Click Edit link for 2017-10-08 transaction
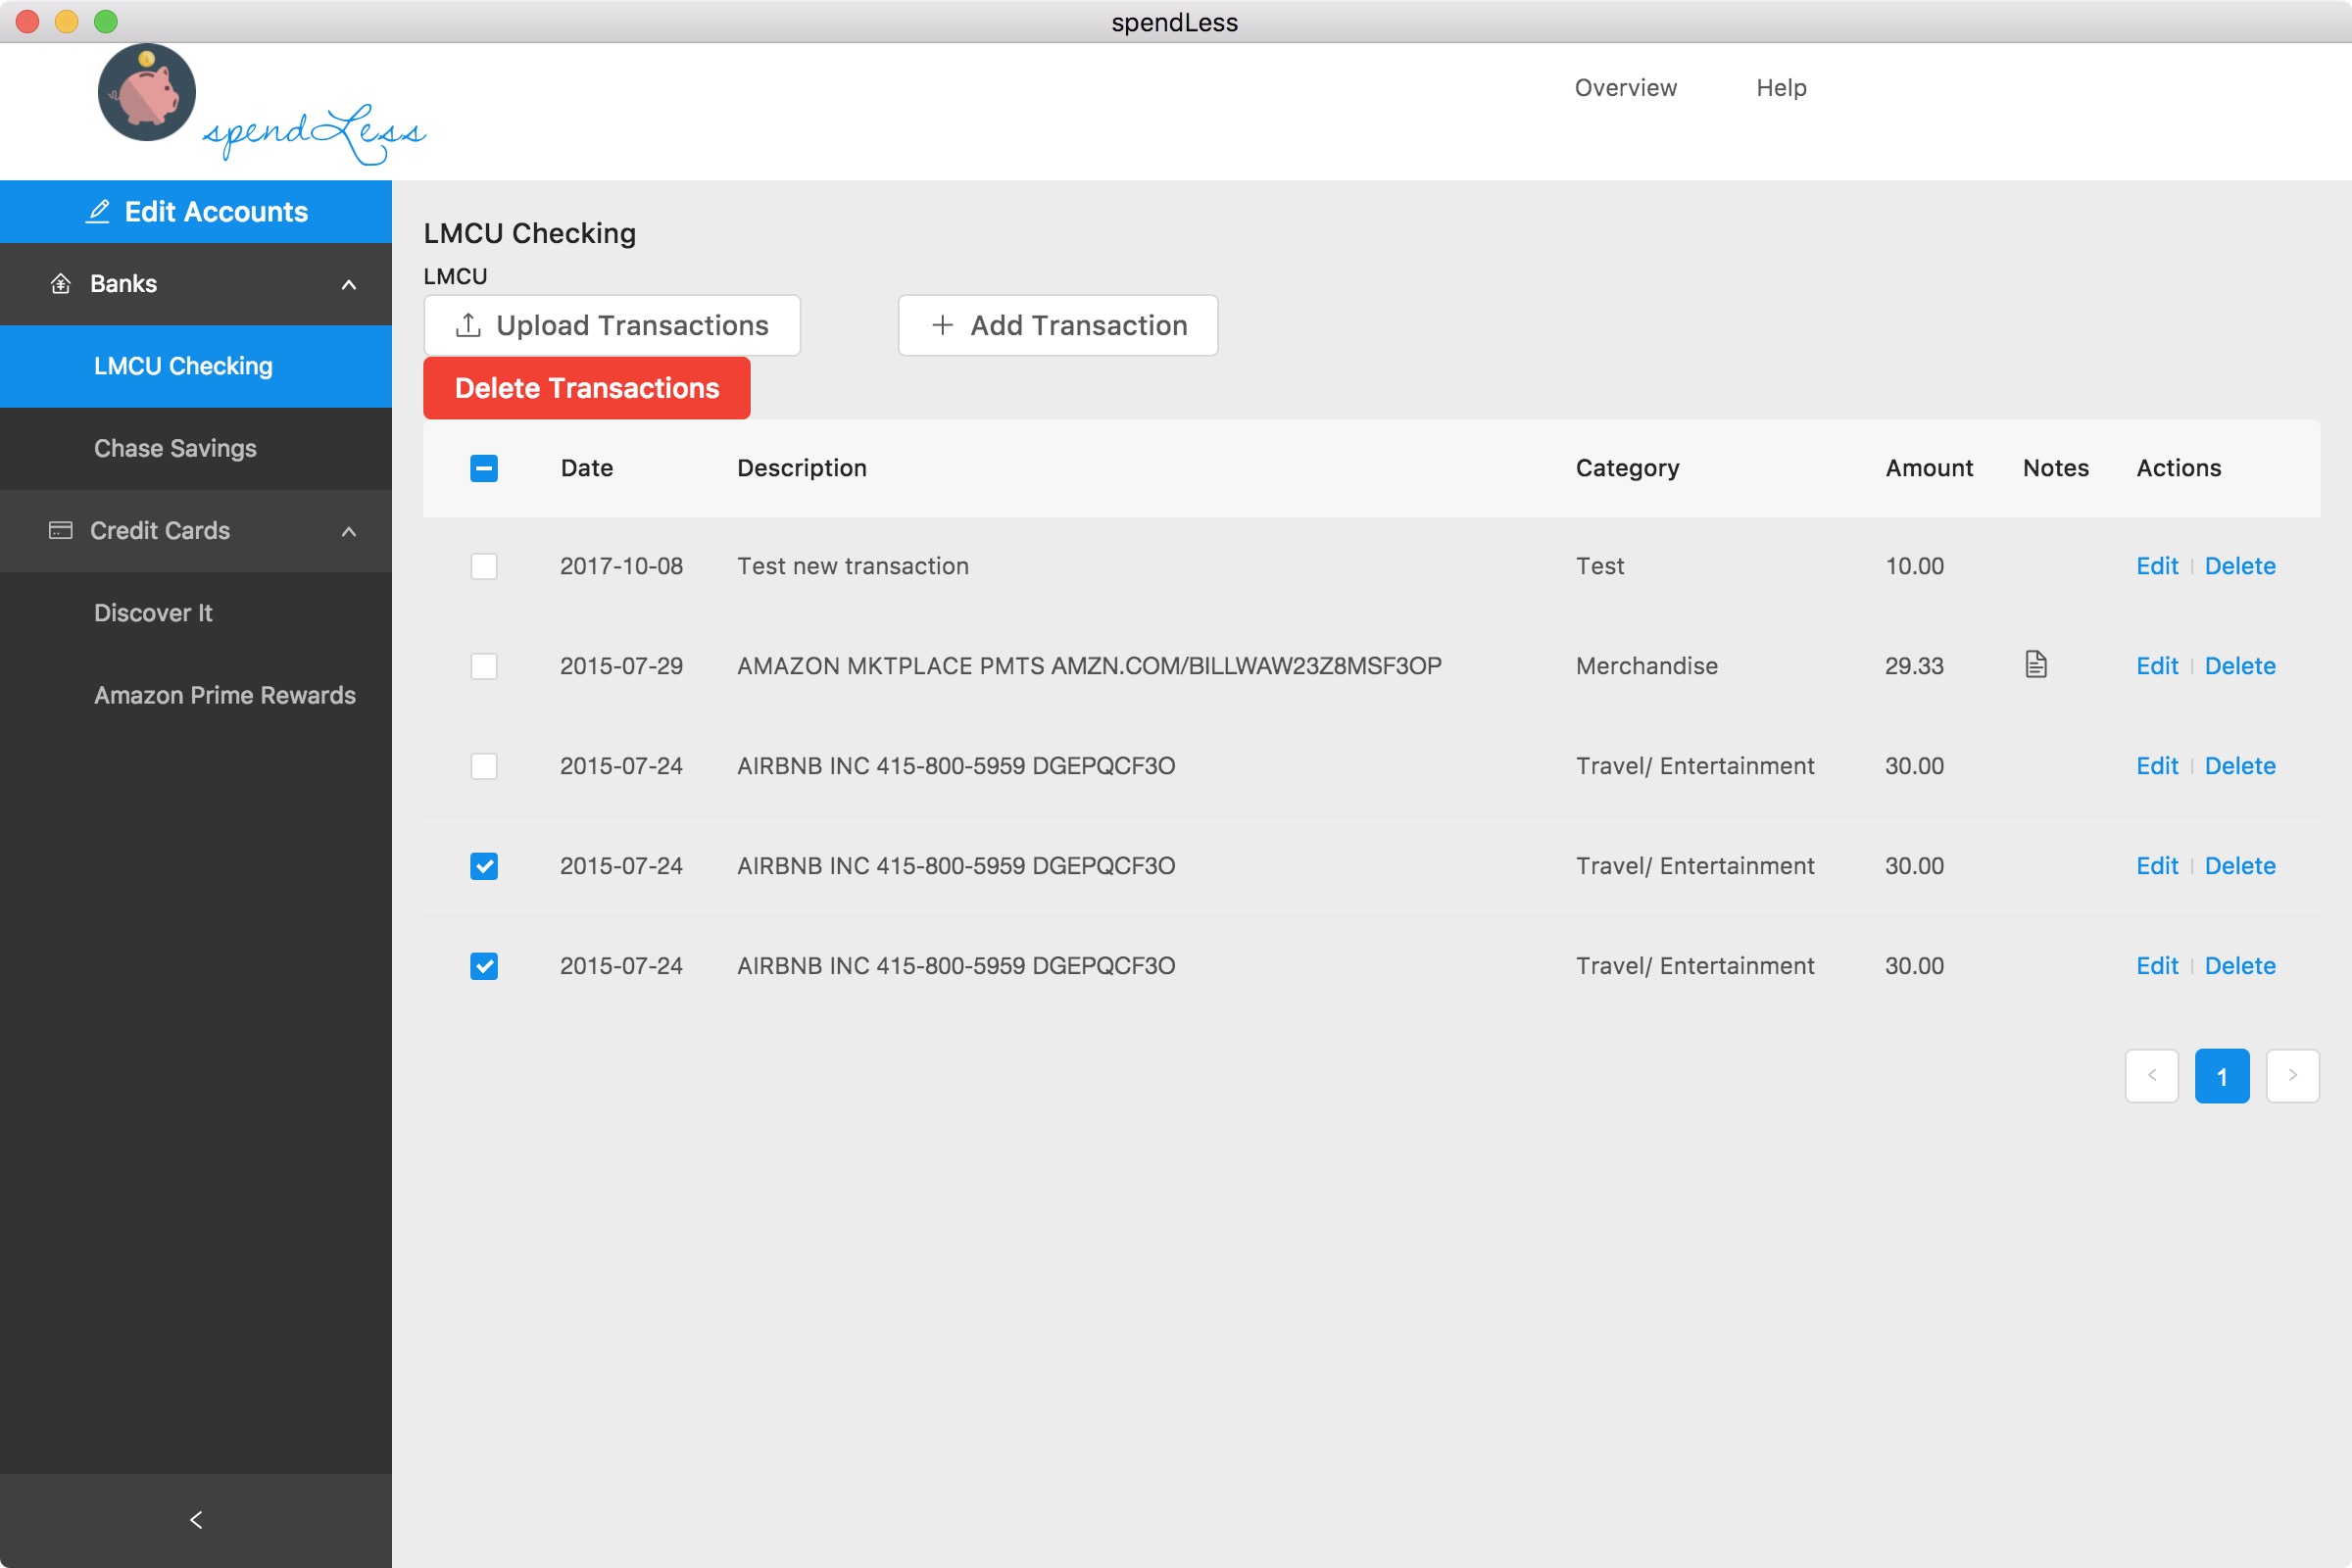Viewport: 2352px width, 1568px height. tap(2156, 566)
